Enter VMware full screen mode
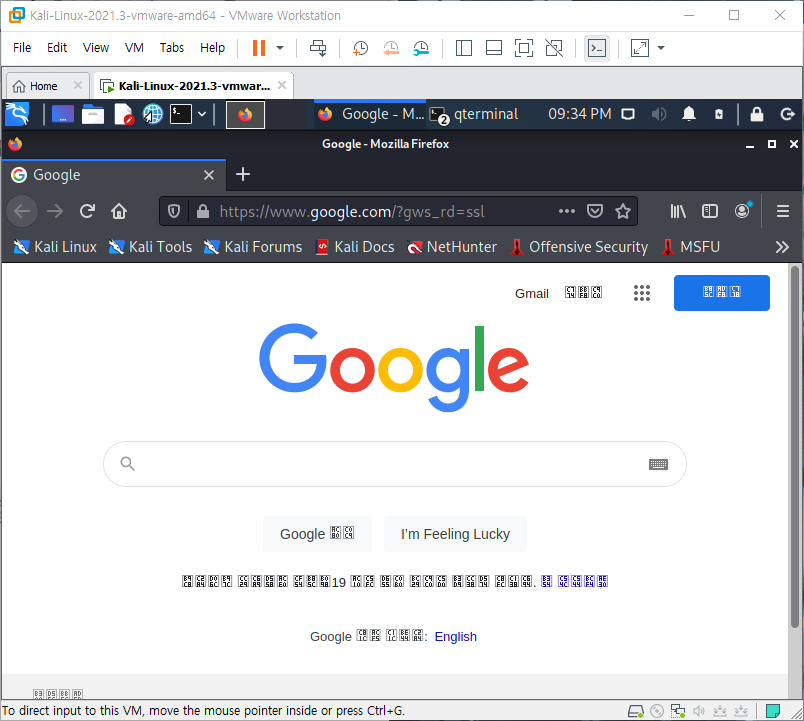 click(524, 48)
